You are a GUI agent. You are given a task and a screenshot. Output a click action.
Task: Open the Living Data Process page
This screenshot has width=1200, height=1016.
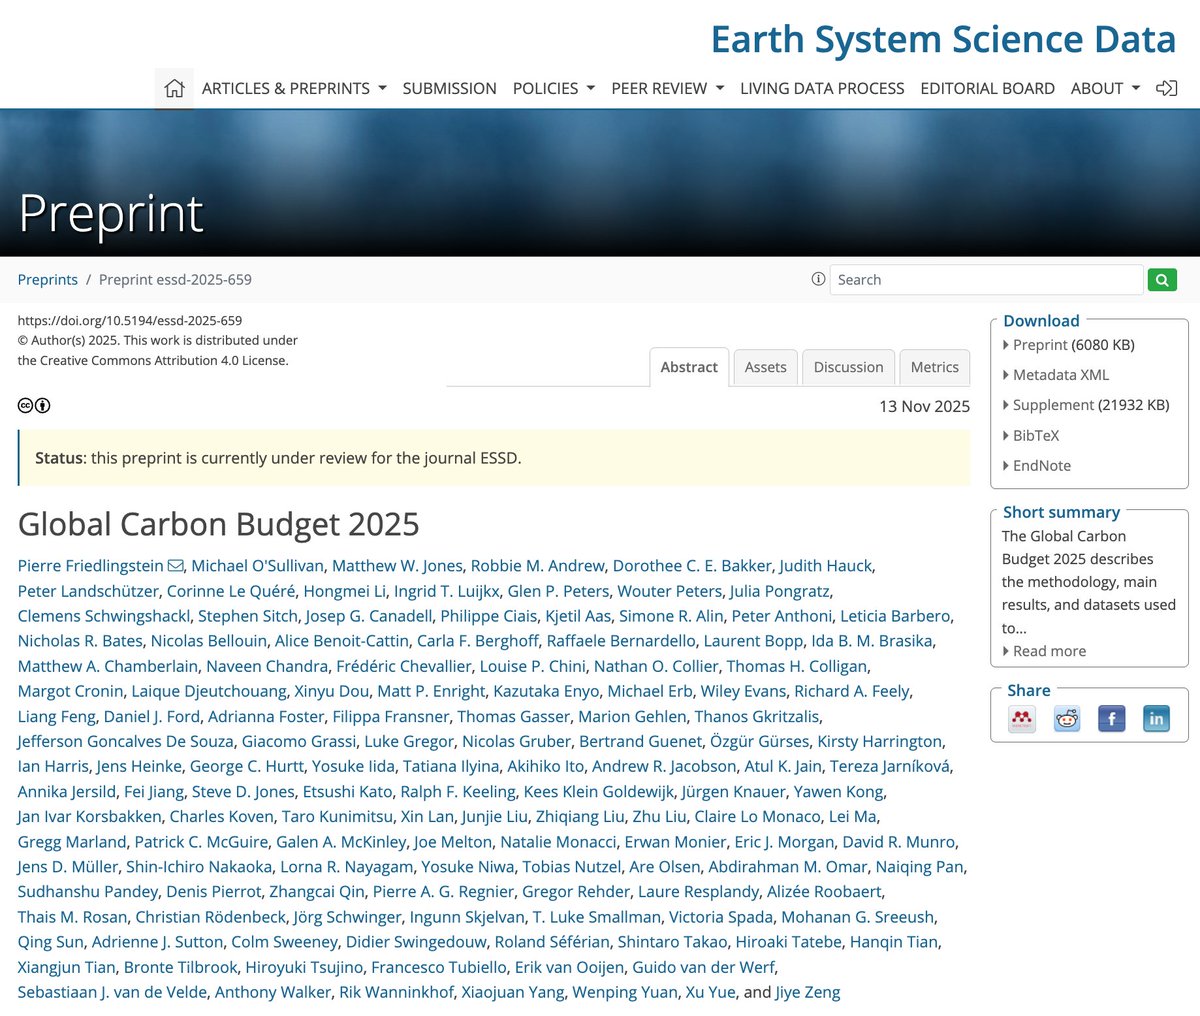(x=822, y=88)
